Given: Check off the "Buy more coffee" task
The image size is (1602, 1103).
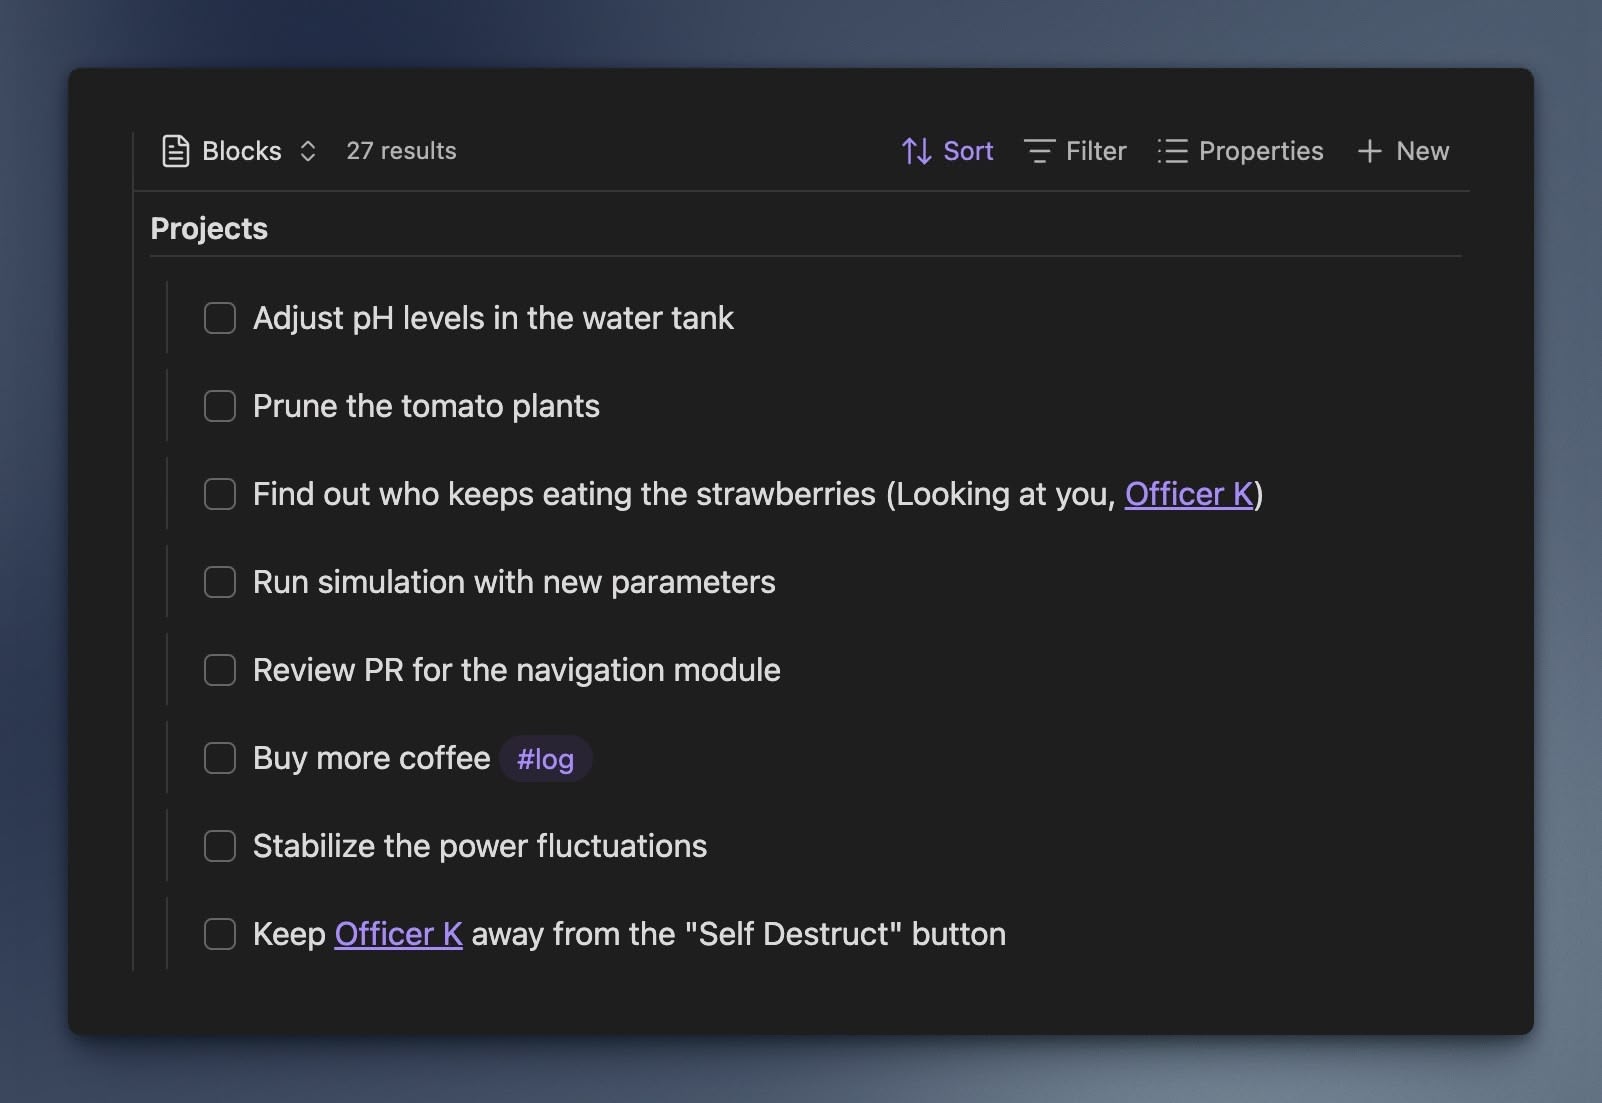Looking at the screenshot, I should coord(219,758).
